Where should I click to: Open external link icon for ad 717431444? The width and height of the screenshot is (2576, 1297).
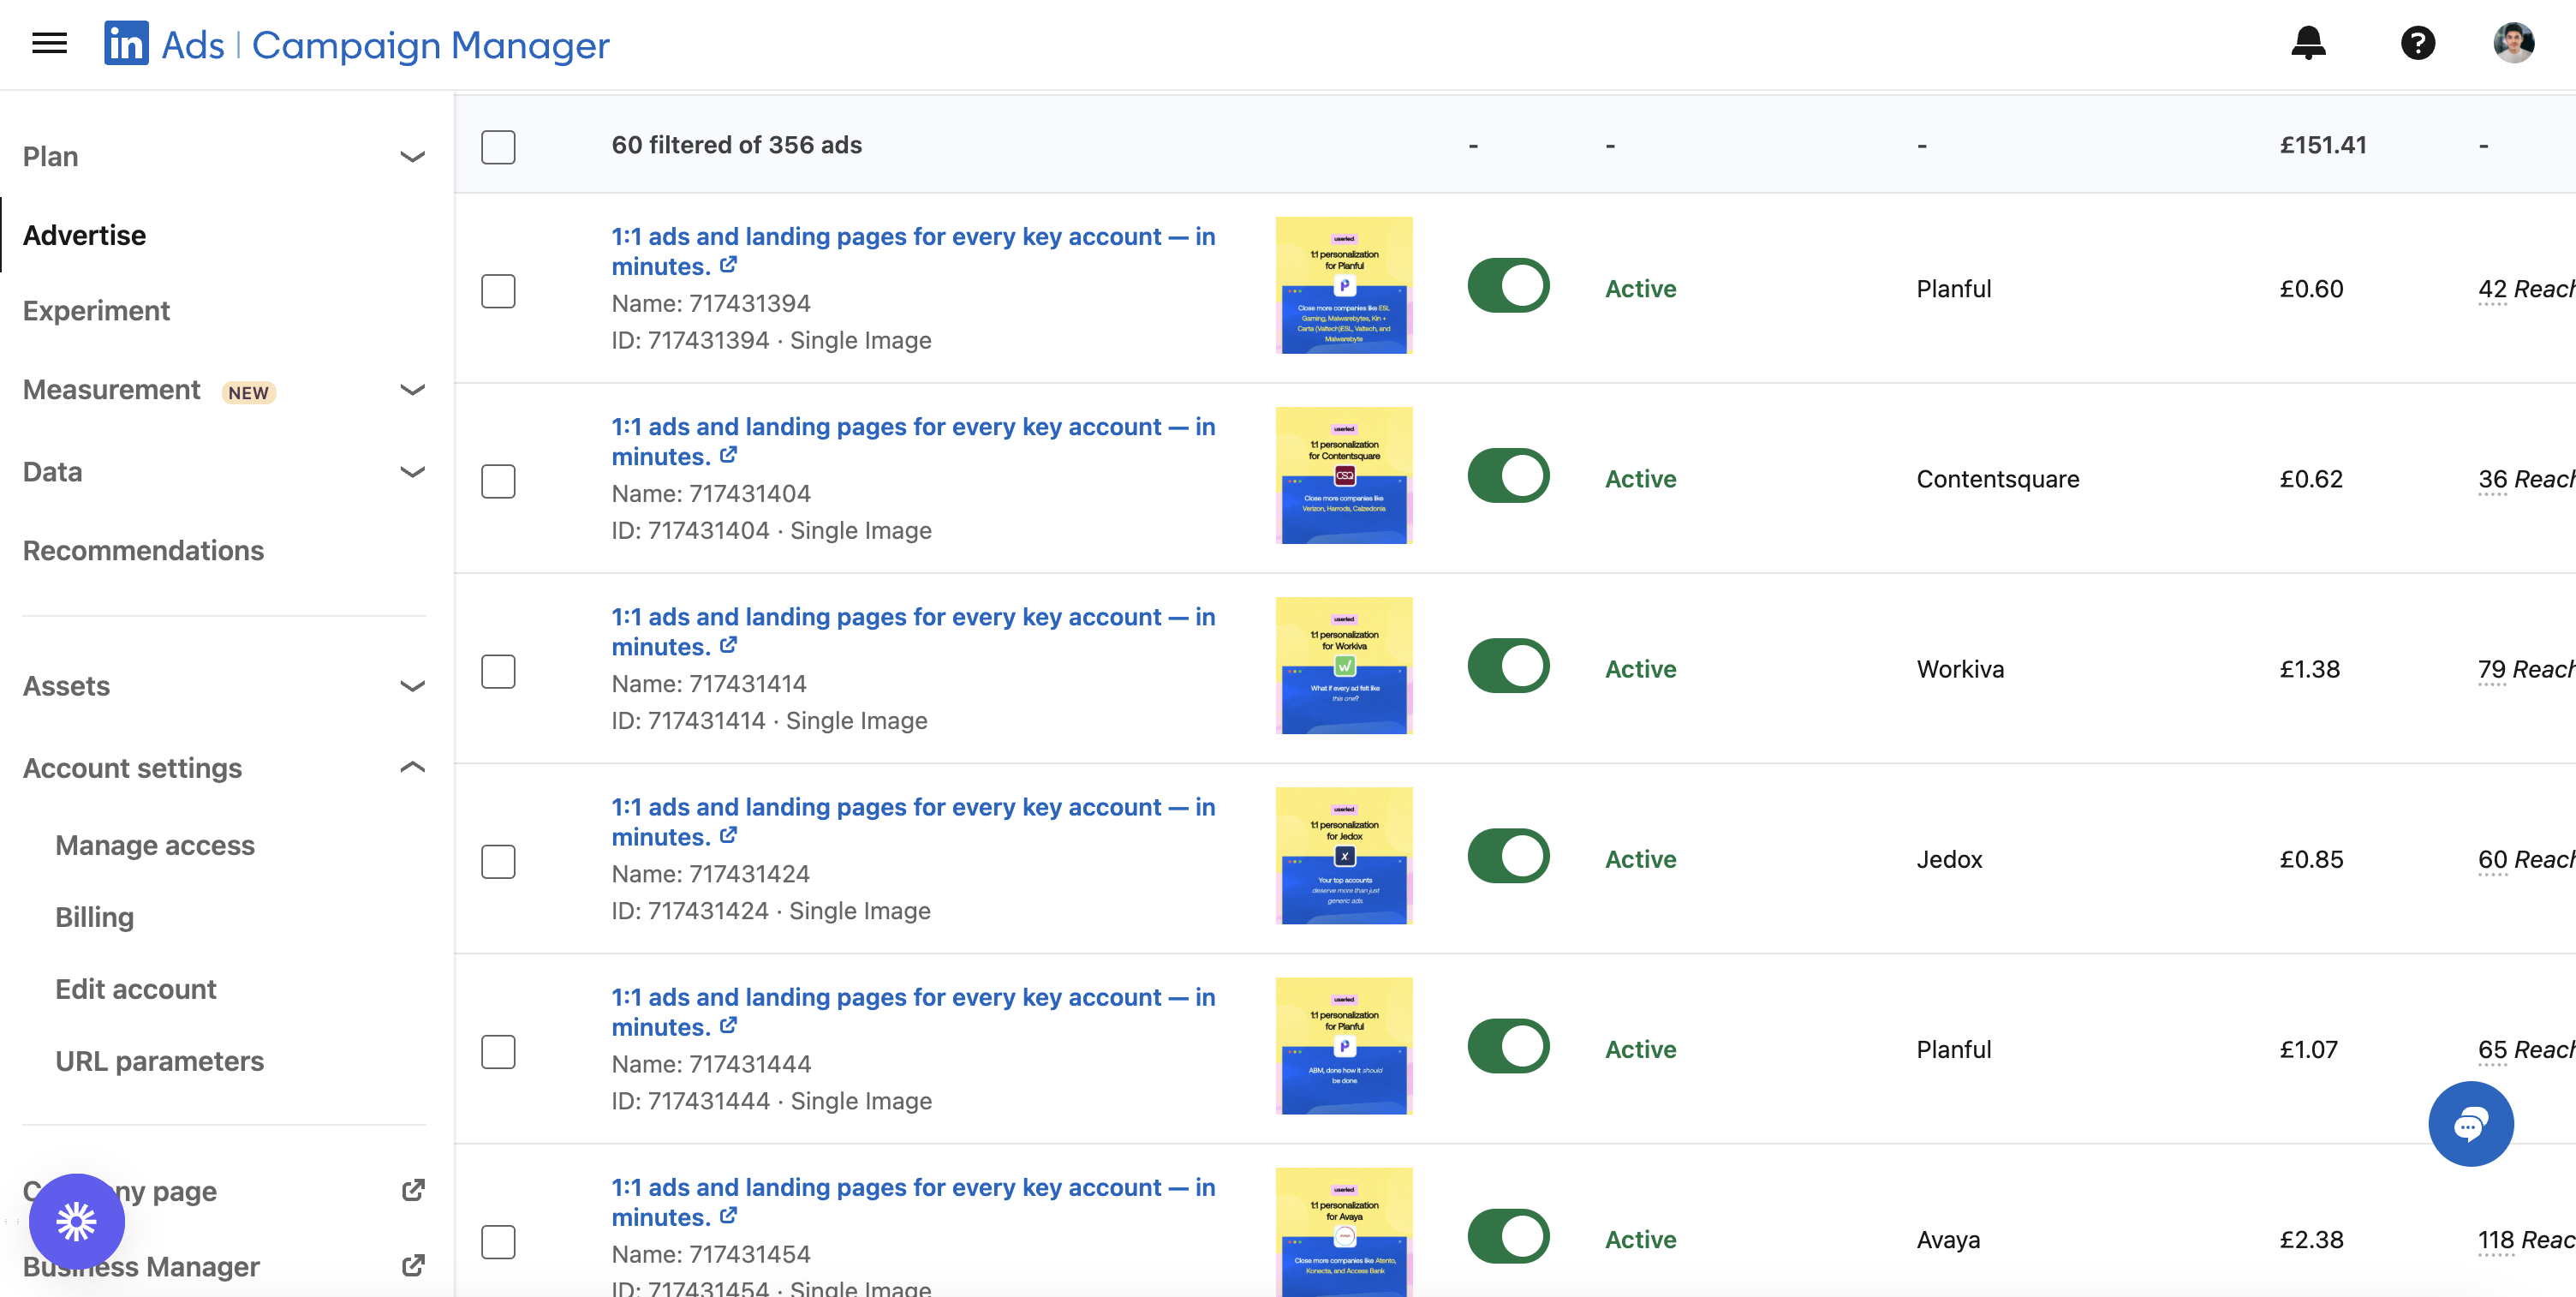(728, 1025)
